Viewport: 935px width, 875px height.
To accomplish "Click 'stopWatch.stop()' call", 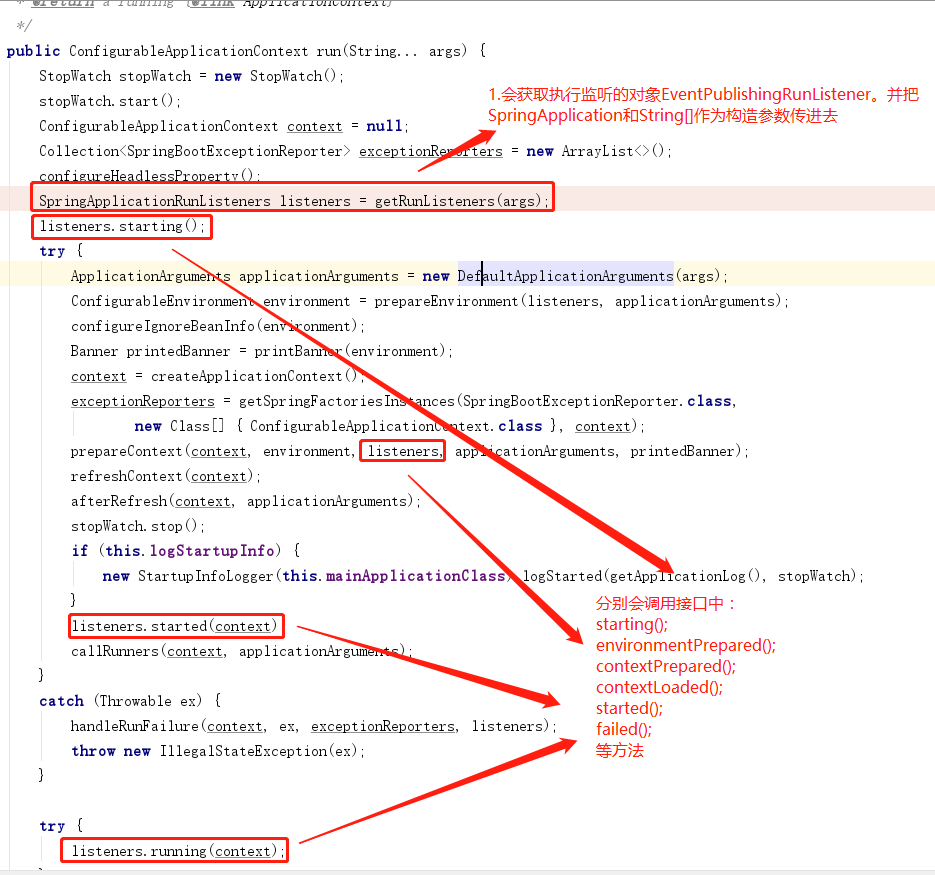I will click(x=138, y=527).
